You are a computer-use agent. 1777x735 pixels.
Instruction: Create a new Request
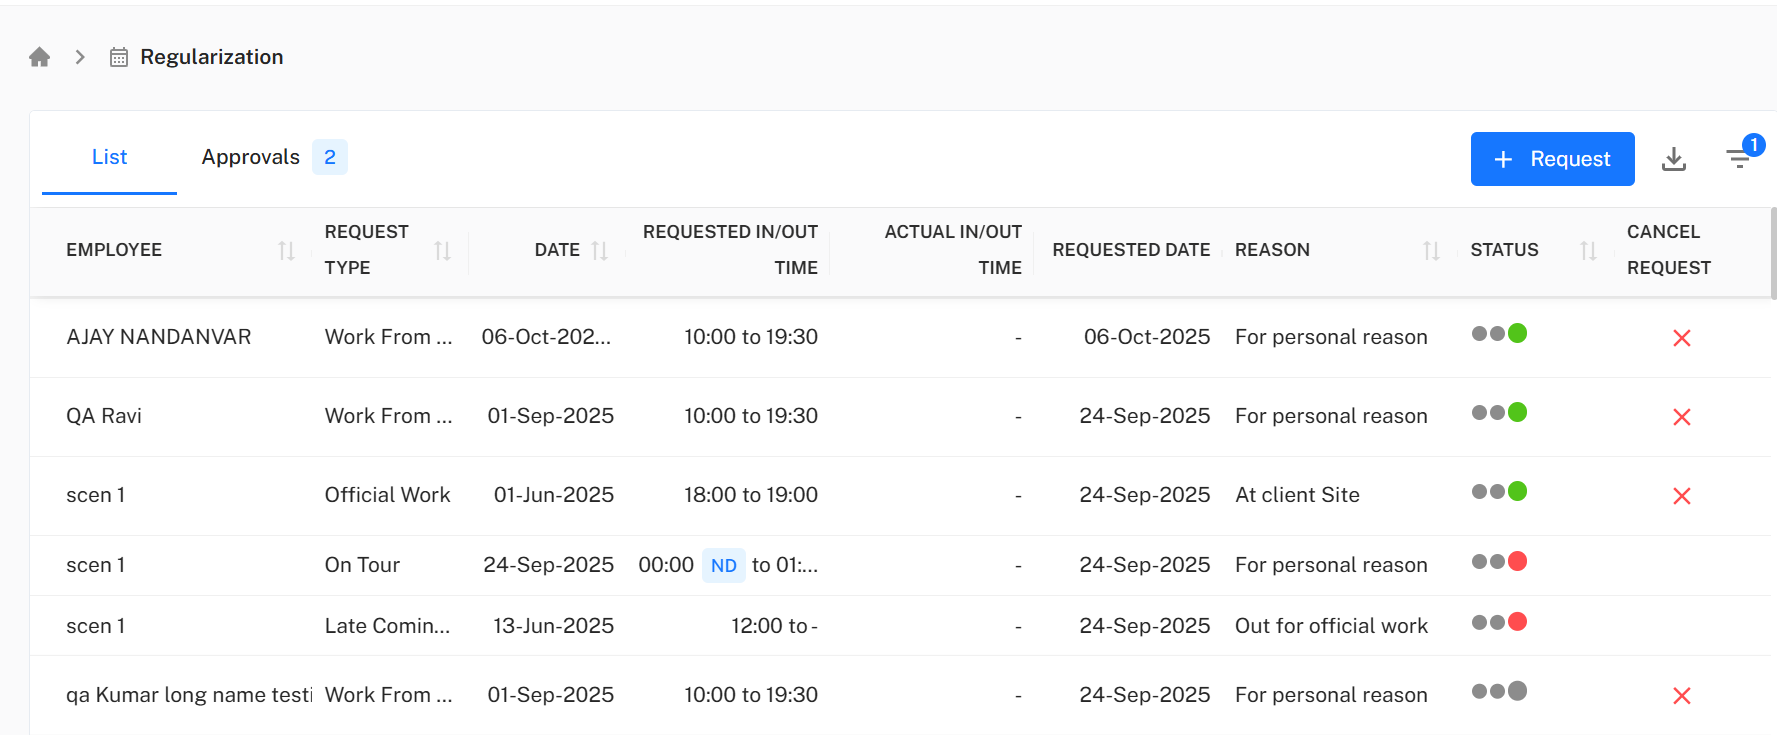coord(1552,159)
